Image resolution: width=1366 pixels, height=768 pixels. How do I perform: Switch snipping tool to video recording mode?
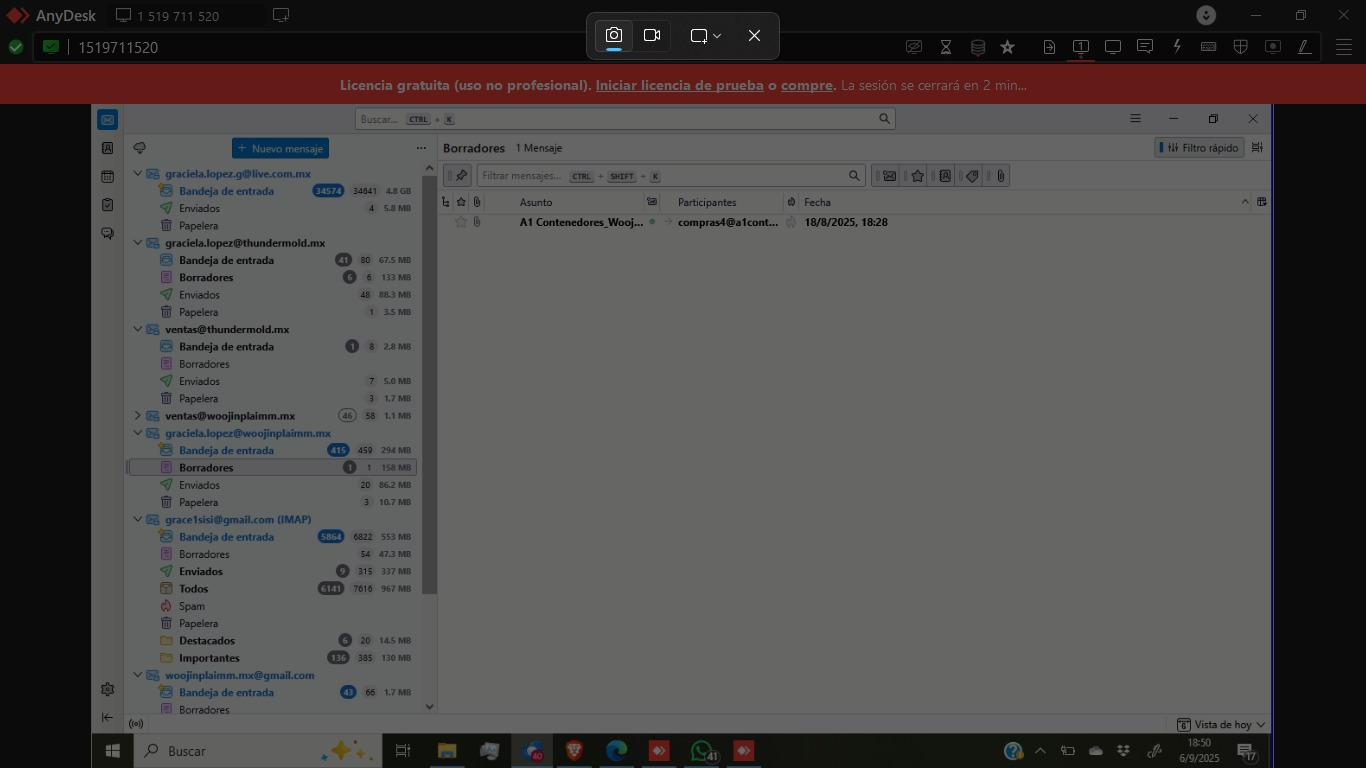[x=652, y=36]
